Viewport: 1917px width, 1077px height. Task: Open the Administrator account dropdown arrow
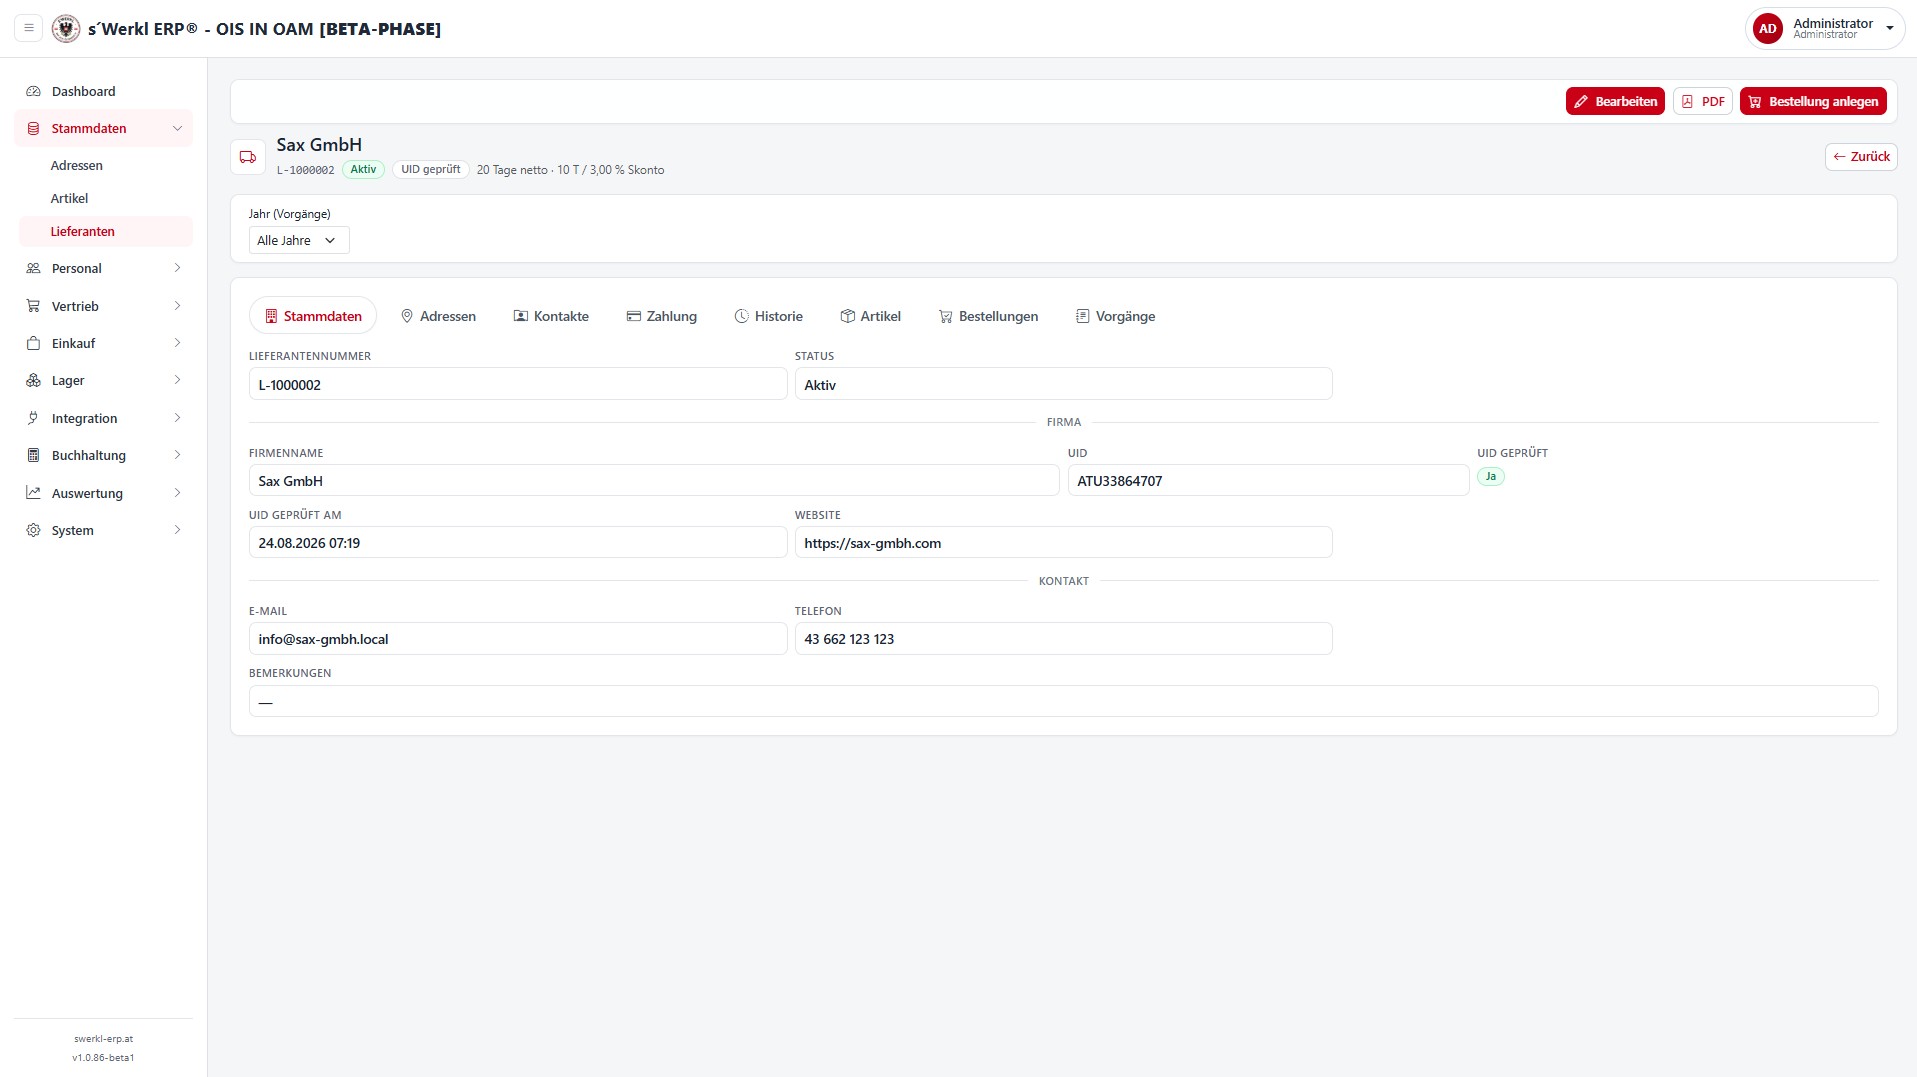(x=1889, y=29)
